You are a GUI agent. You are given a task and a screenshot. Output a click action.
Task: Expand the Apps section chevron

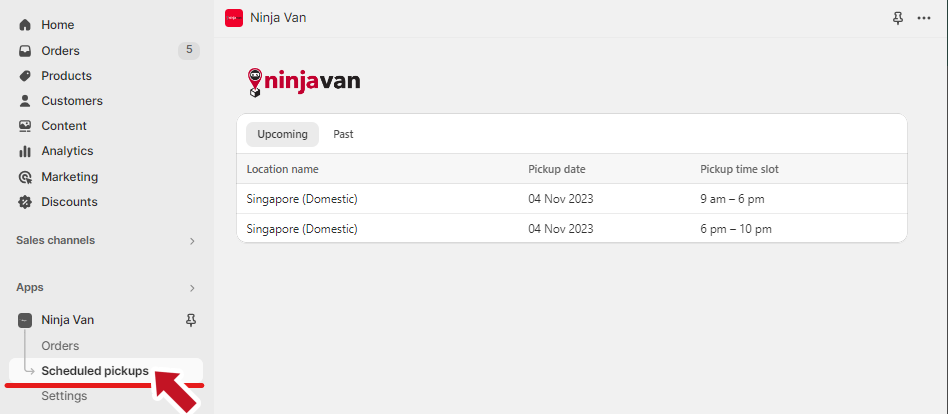coord(192,288)
